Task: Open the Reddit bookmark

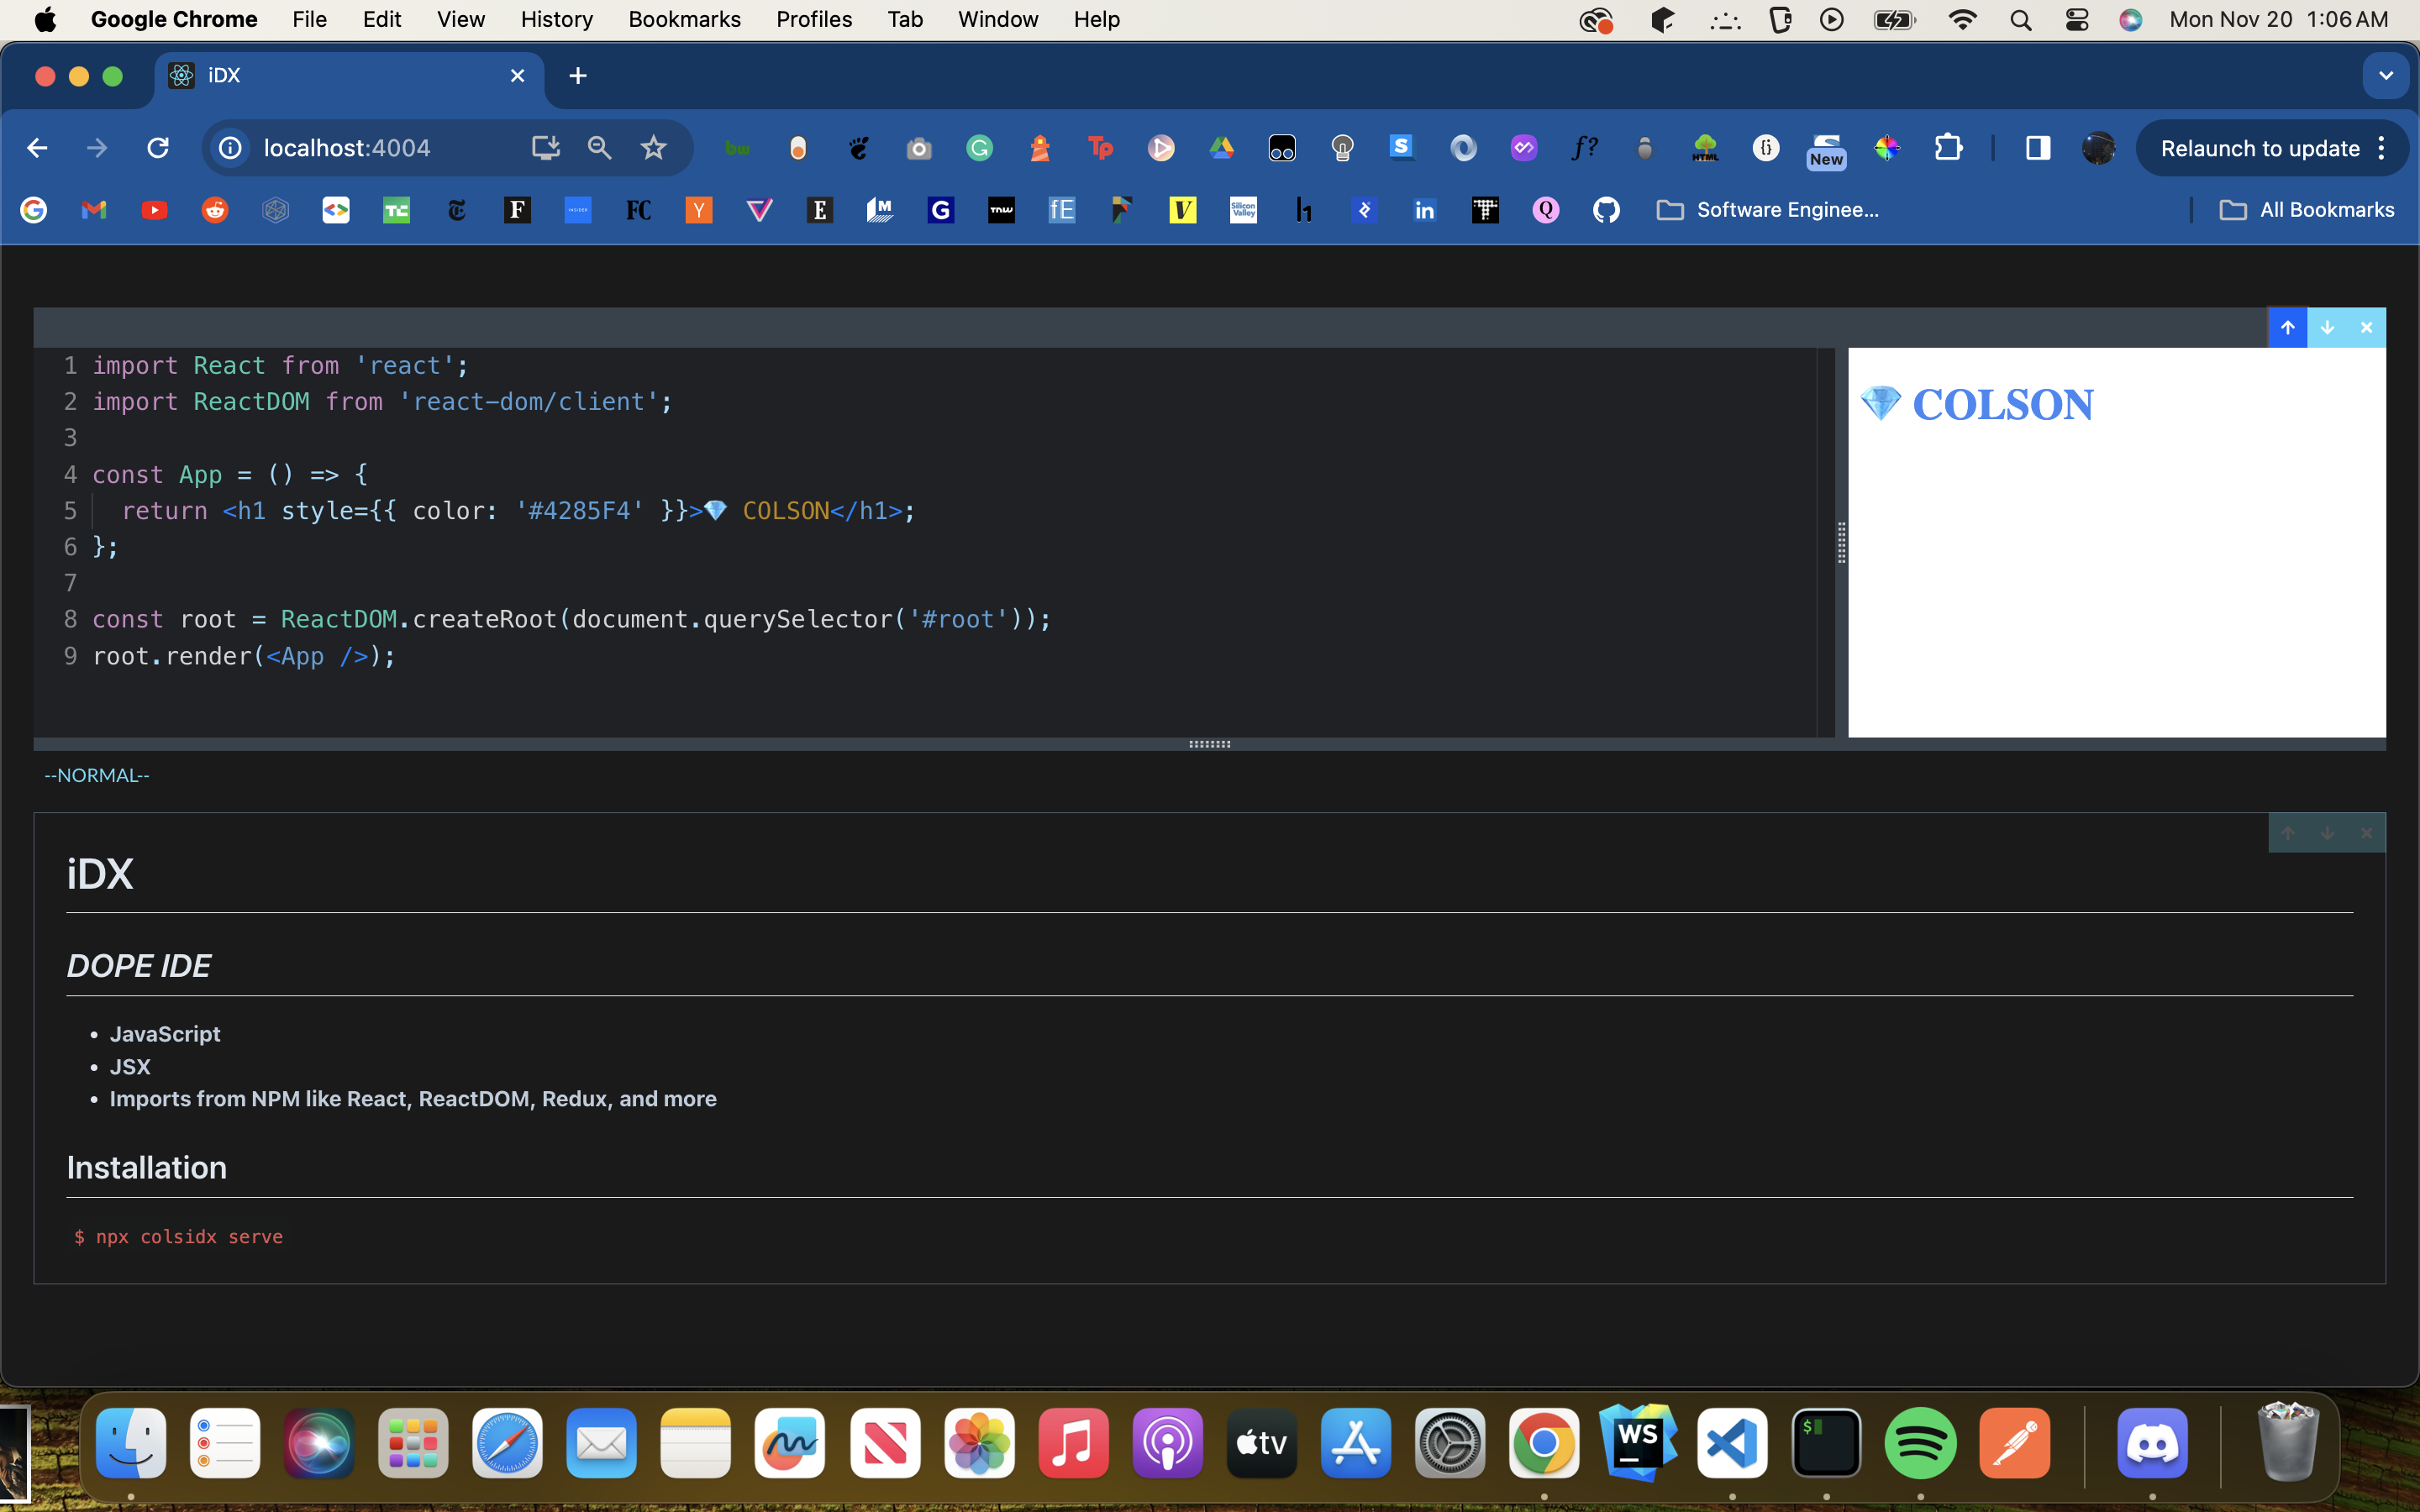Action: (x=215, y=210)
